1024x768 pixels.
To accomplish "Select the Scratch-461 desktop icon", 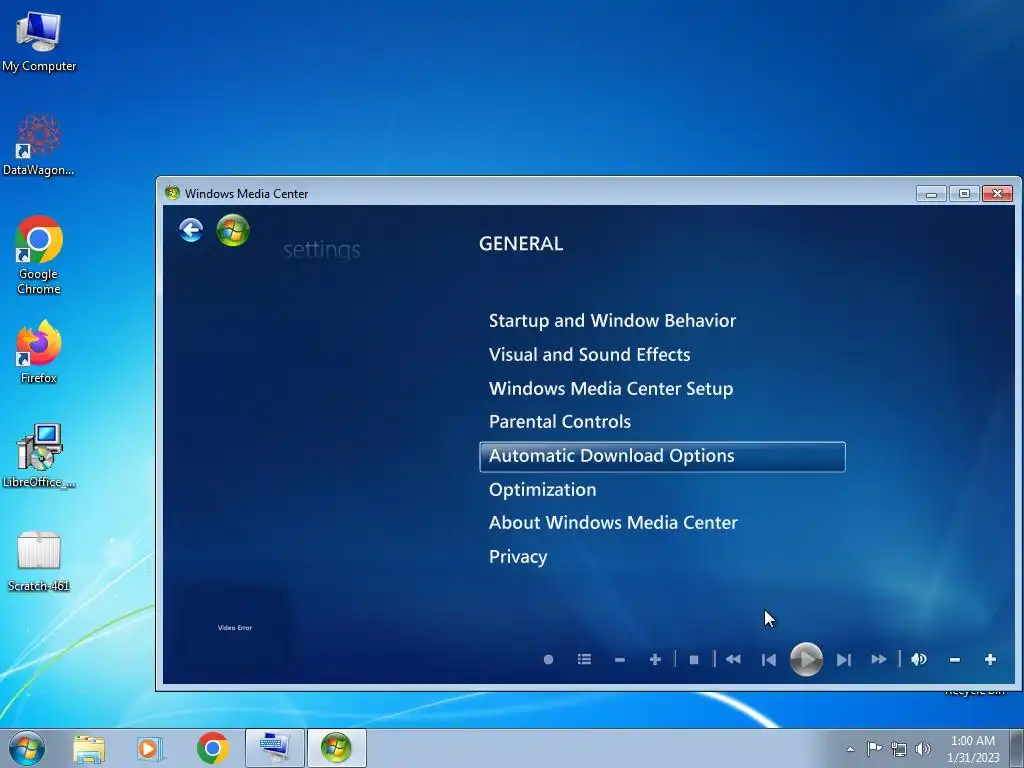I will click(39, 561).
